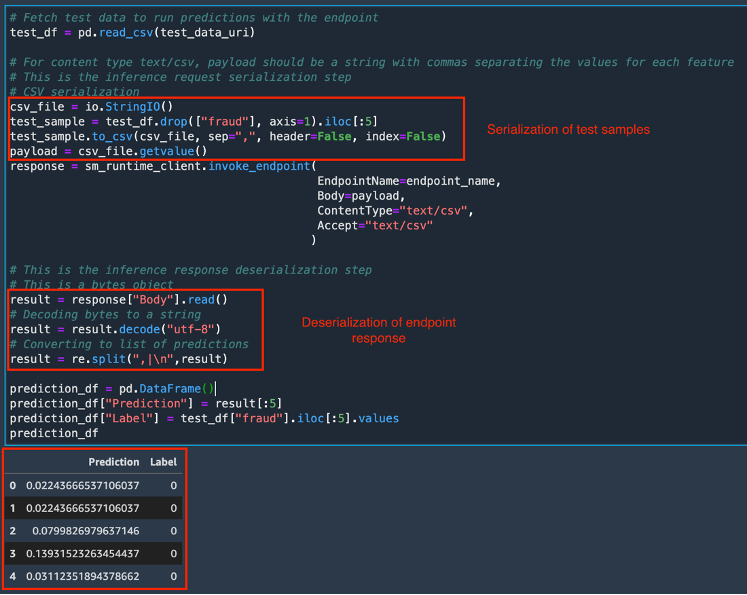Click the invoke_endpoint call line
747x595 pixels.
163,166
